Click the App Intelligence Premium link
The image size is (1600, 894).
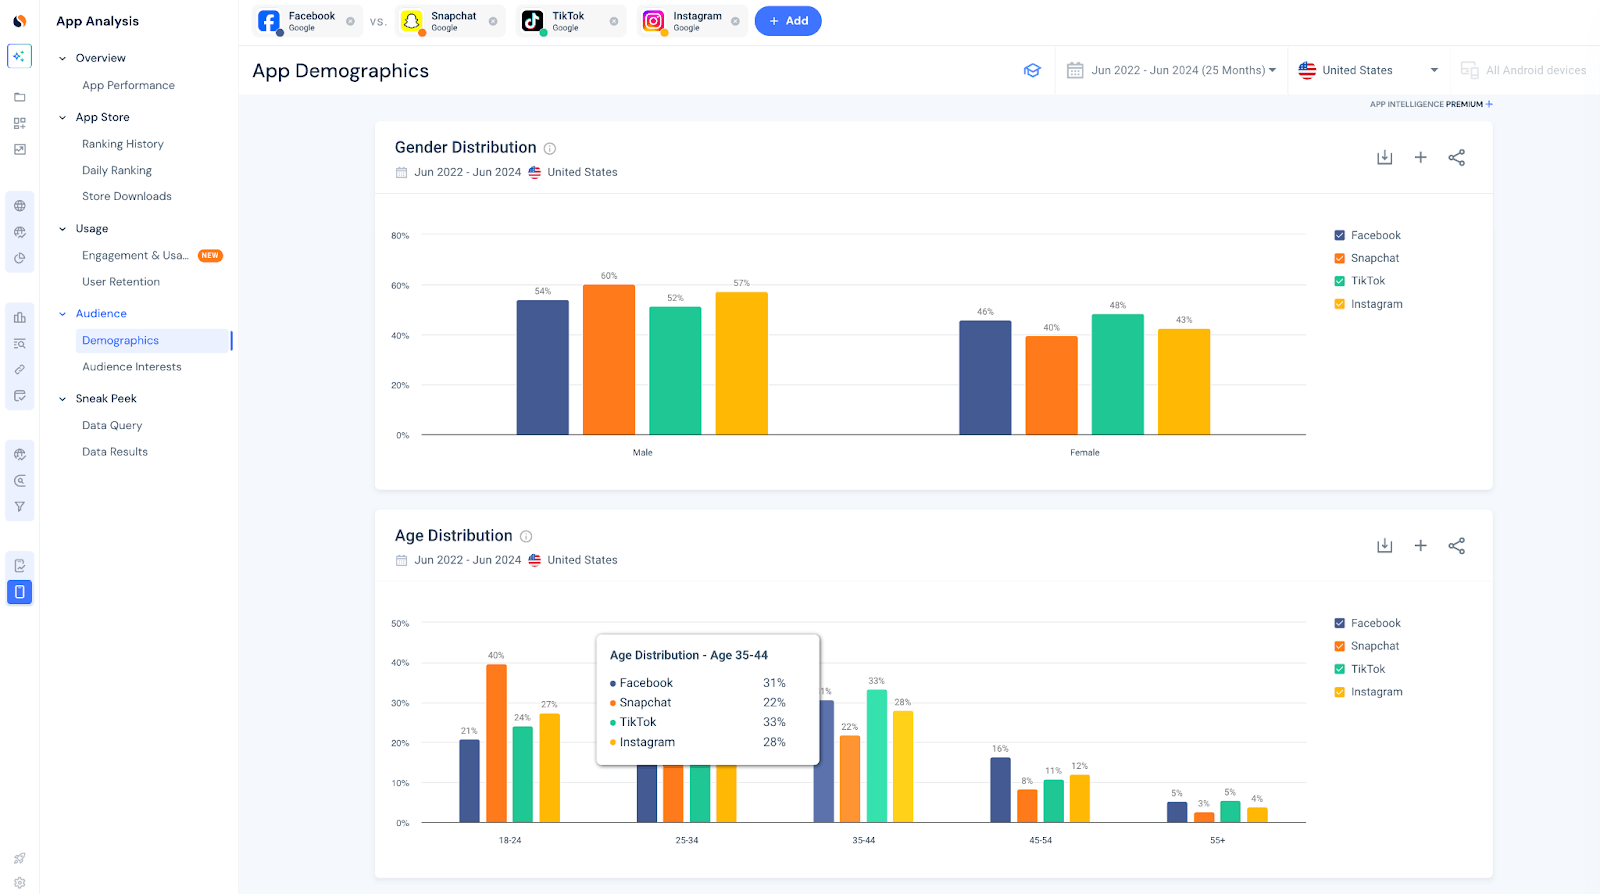(1431, 104)
